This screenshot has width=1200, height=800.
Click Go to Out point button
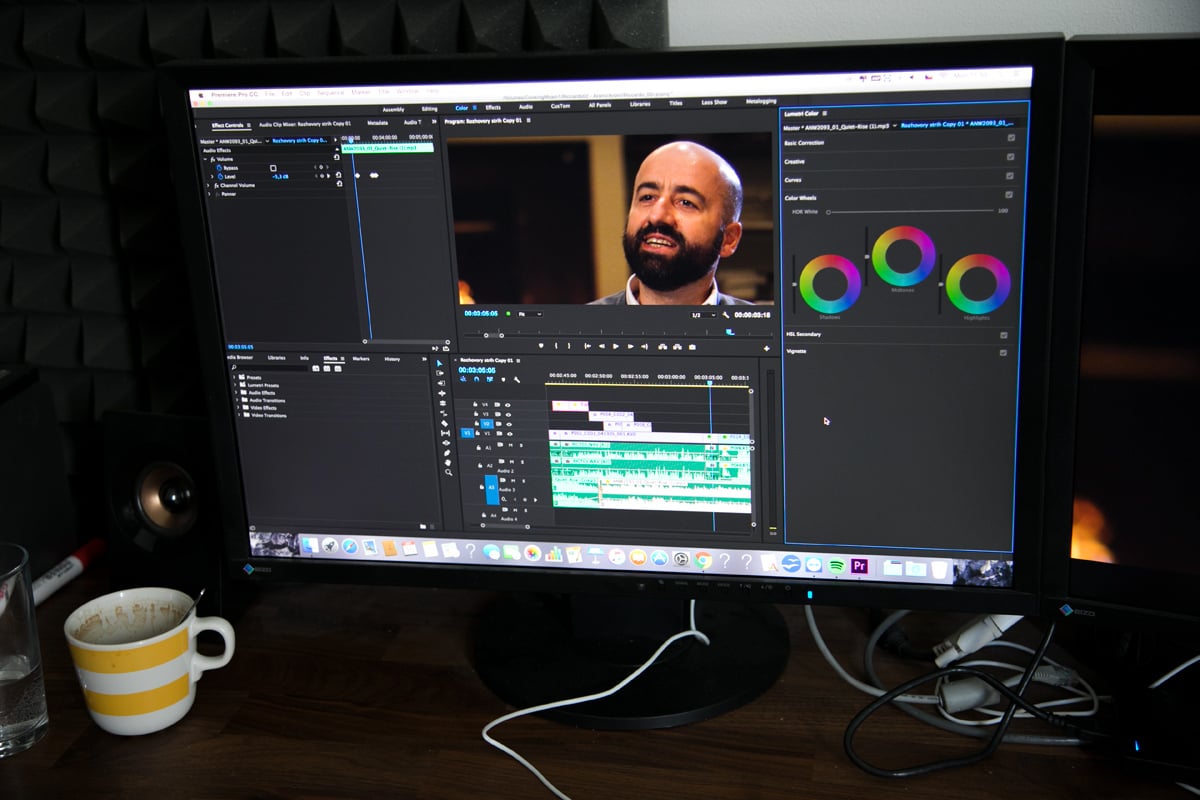(644, 346)
